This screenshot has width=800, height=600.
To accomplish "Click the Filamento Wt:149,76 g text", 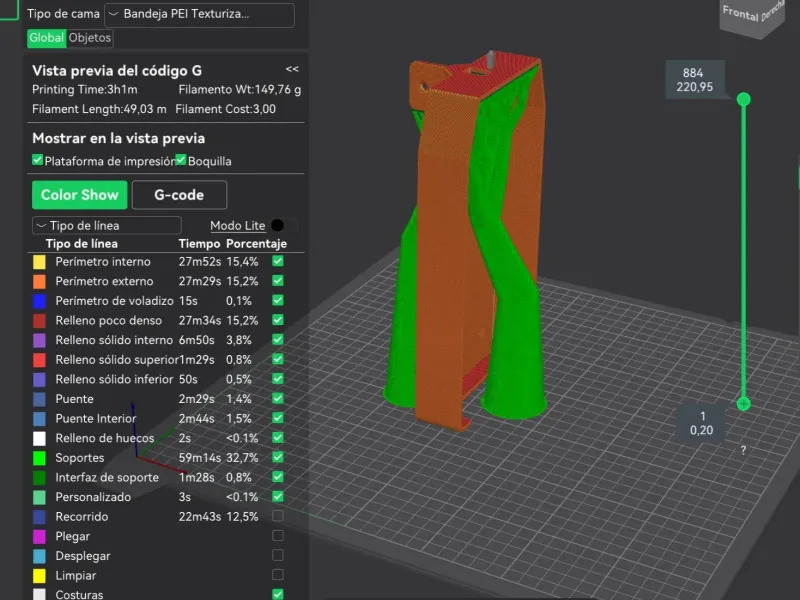I will click(x=240, y=90).
